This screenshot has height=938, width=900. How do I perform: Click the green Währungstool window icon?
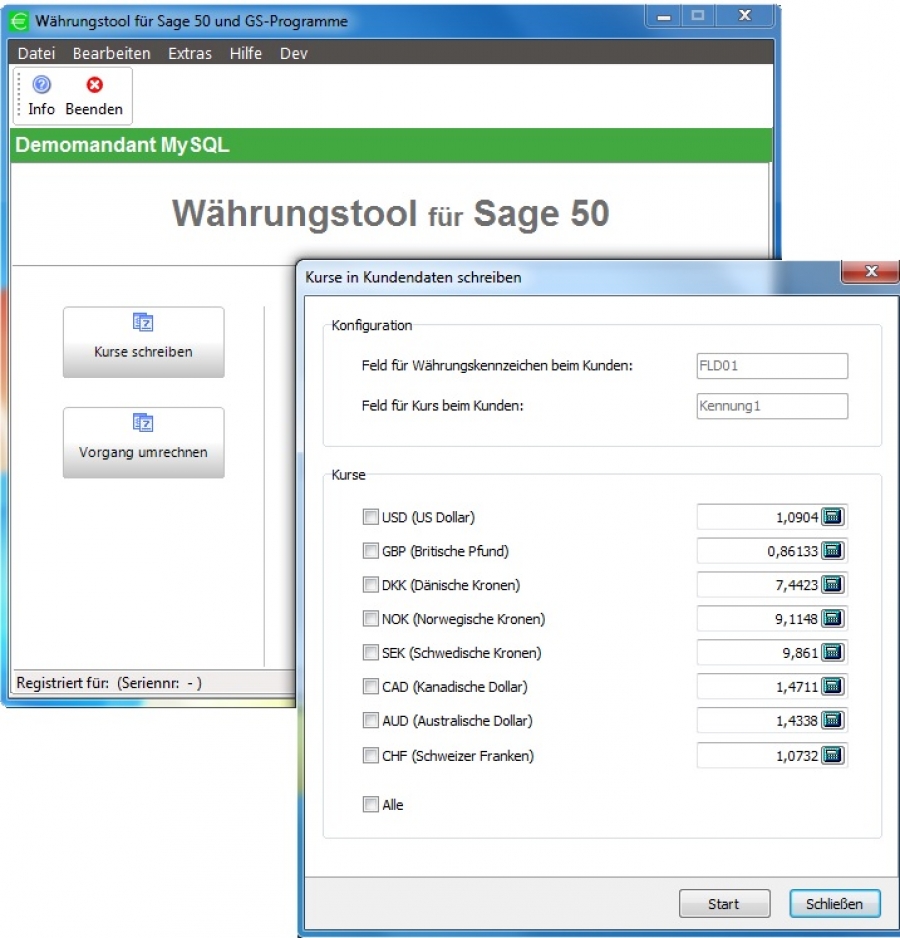pos(20,20)
